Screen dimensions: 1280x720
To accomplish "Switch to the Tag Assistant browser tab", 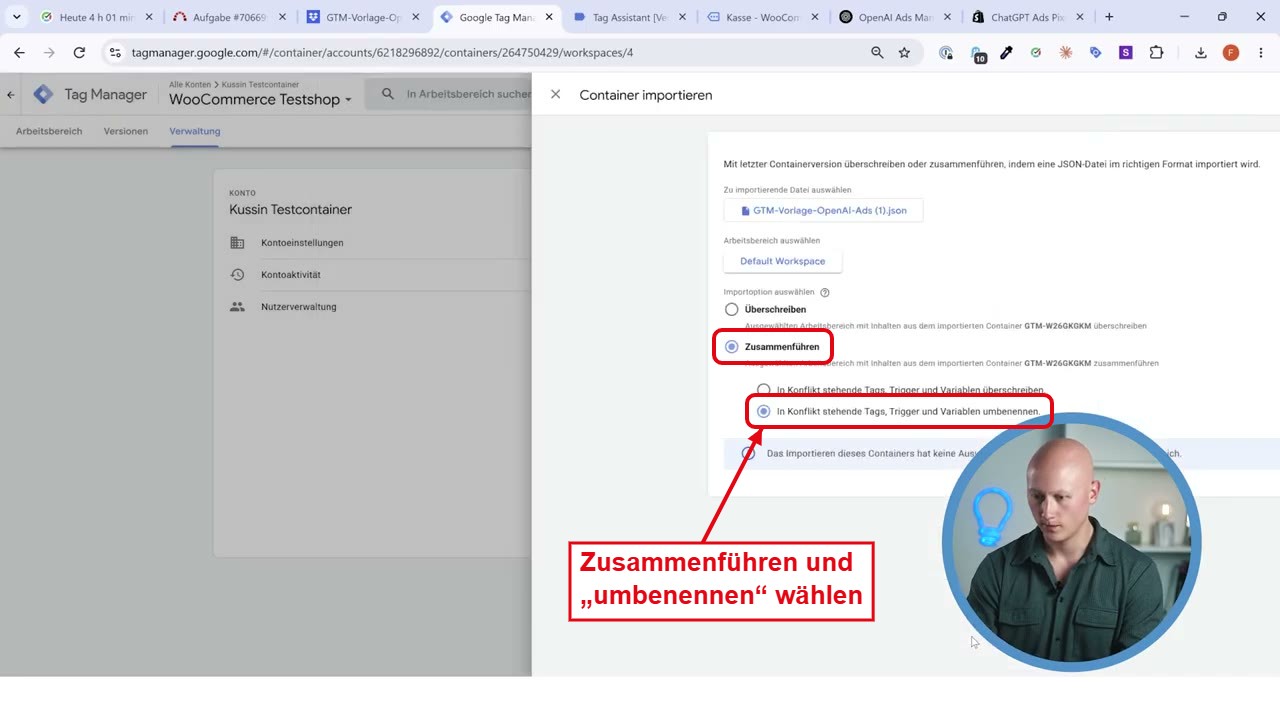I will (x=630, y=17).
